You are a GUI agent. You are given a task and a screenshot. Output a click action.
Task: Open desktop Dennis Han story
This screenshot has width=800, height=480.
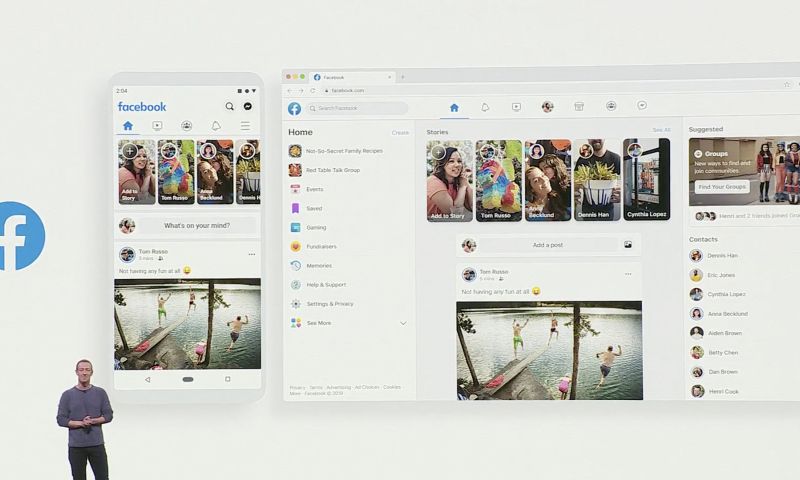point(597,181)
